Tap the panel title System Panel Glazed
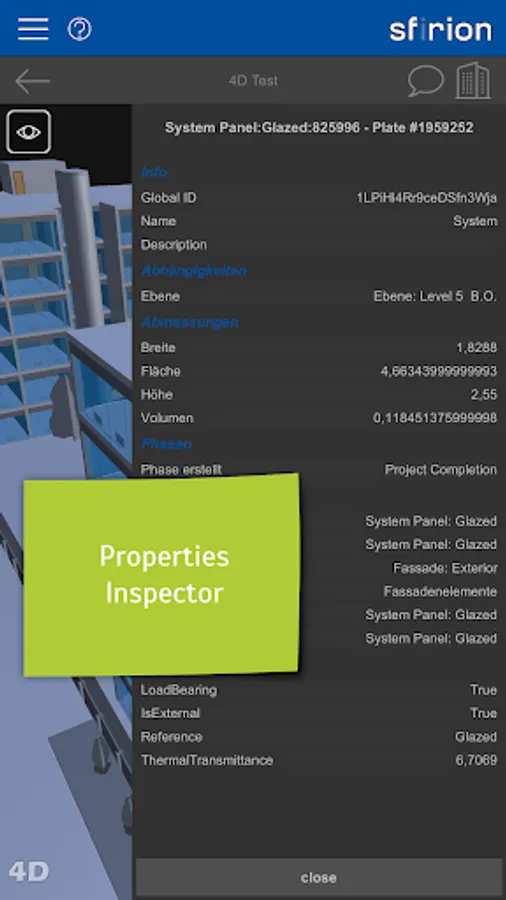506x900 pixels. [319, 127]
